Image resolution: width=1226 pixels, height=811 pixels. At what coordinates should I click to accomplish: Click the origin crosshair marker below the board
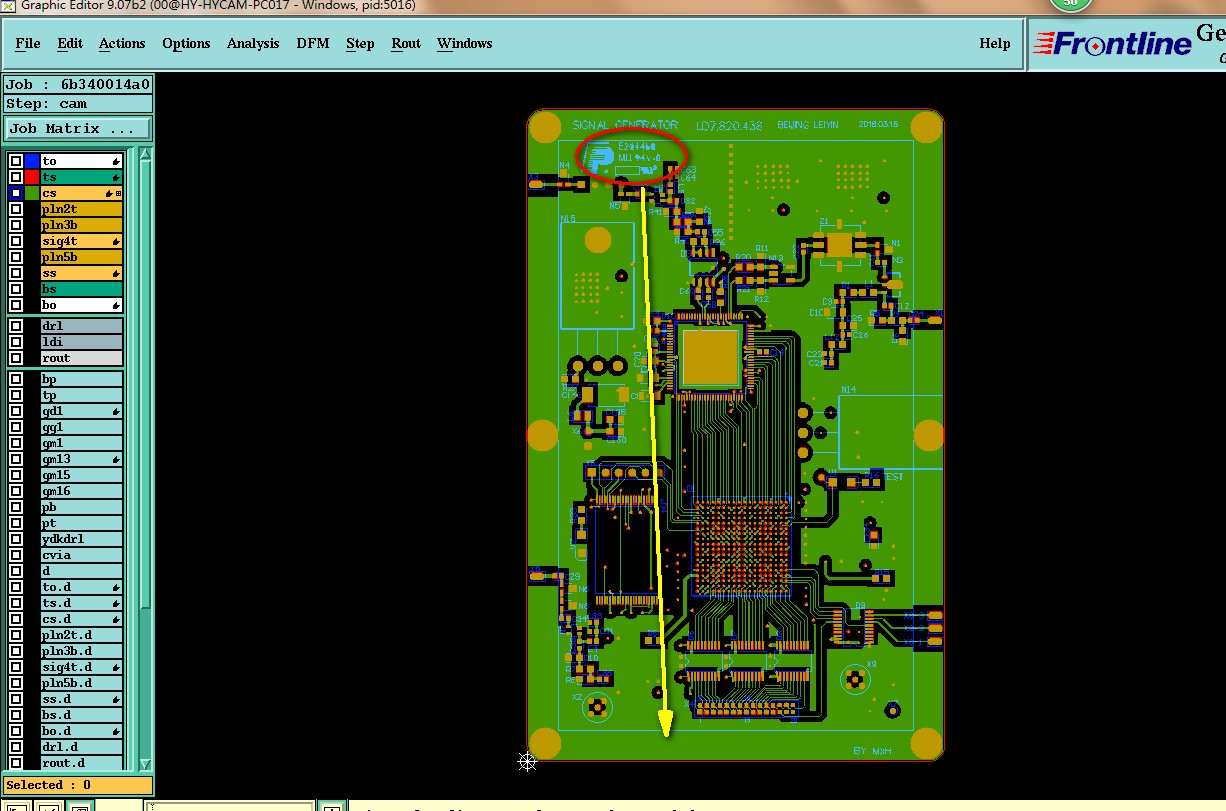[527, 762]
